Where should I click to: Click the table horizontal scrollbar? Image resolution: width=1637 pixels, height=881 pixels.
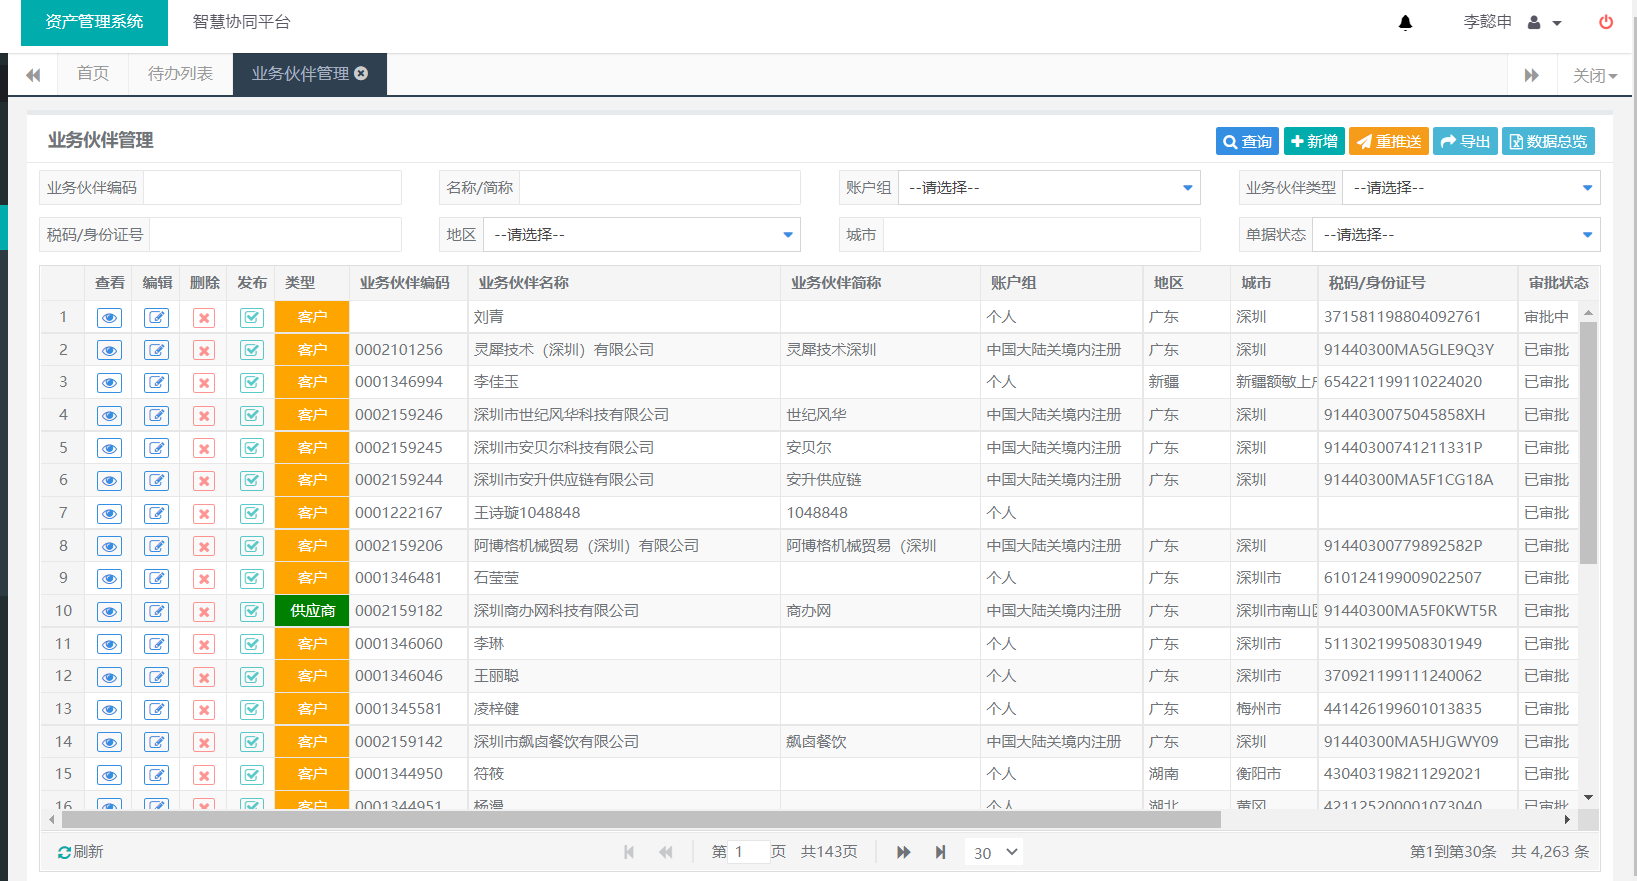(x=641, y=820)
